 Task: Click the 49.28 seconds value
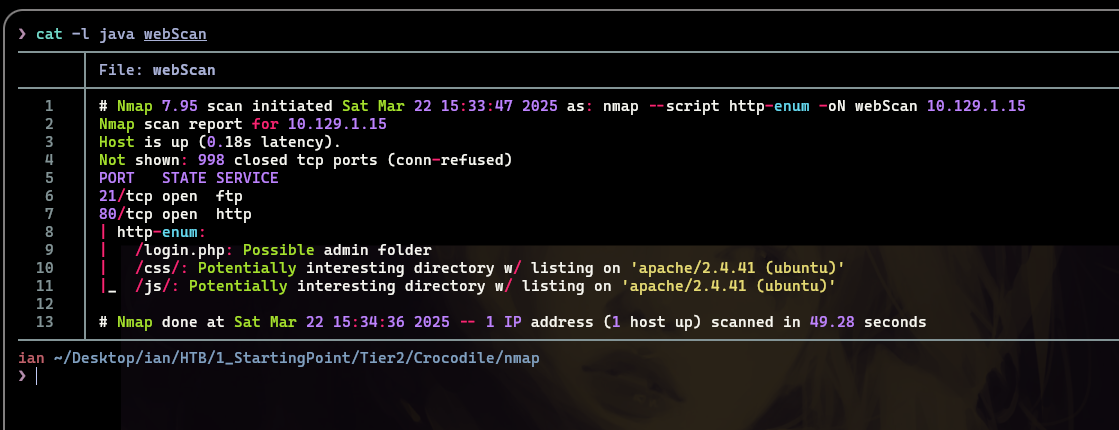point(868,322)
